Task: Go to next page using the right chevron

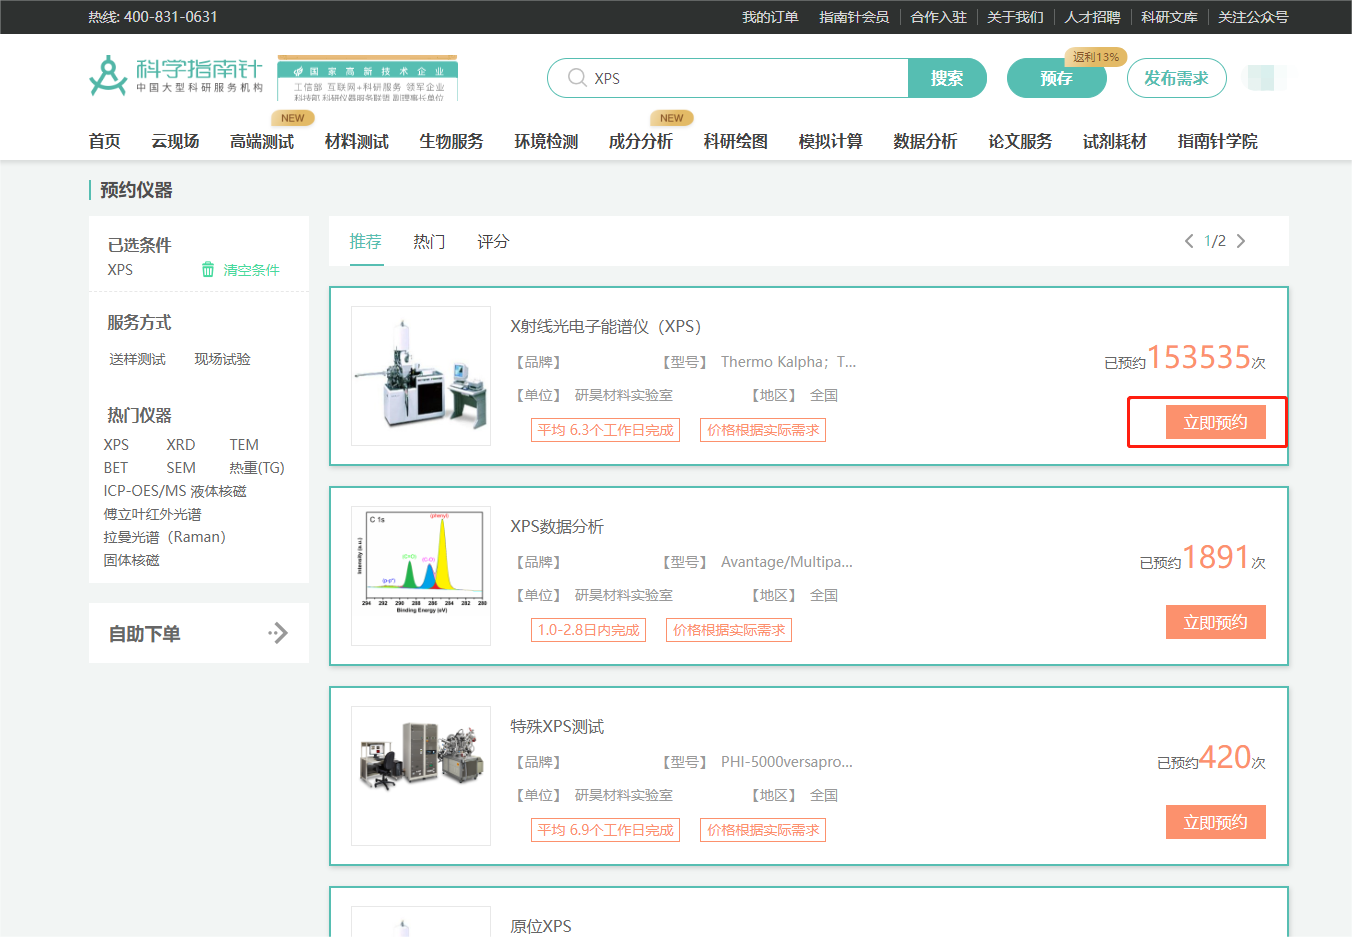Action: (1241, 240)
